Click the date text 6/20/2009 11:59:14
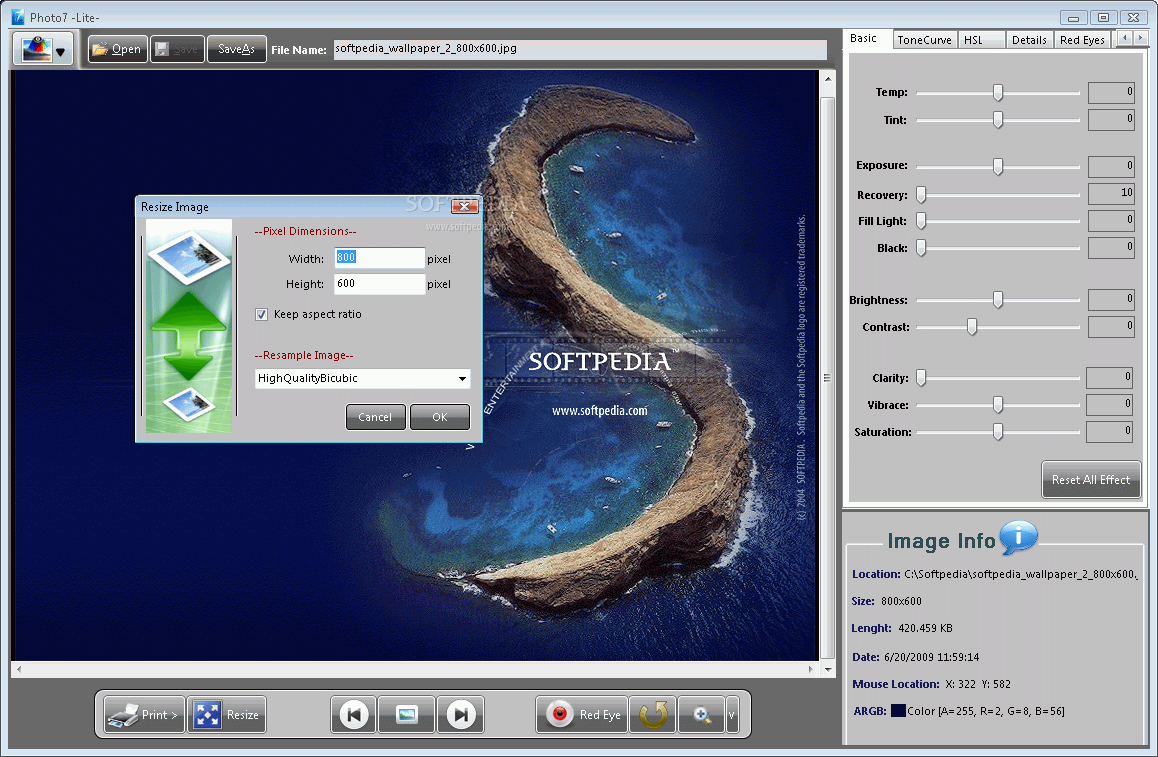This screenshot has width=1158, height=757. (x=931, y=657)
